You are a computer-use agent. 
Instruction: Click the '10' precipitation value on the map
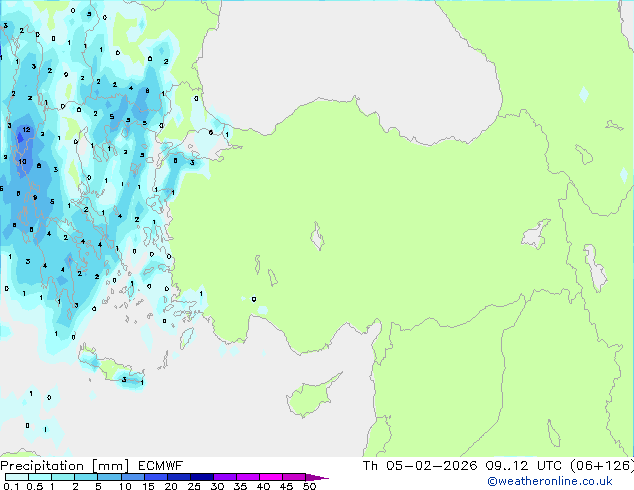22,161
